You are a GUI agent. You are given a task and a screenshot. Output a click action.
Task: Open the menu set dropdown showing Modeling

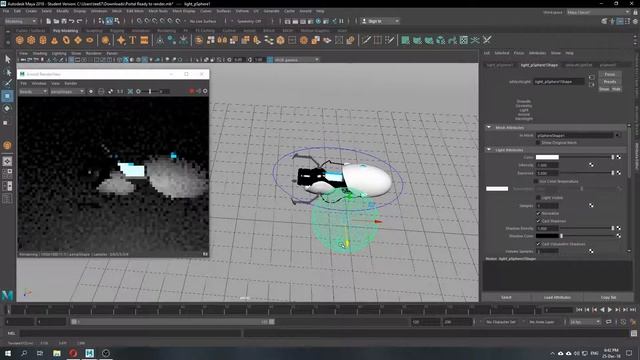[20, 21]
